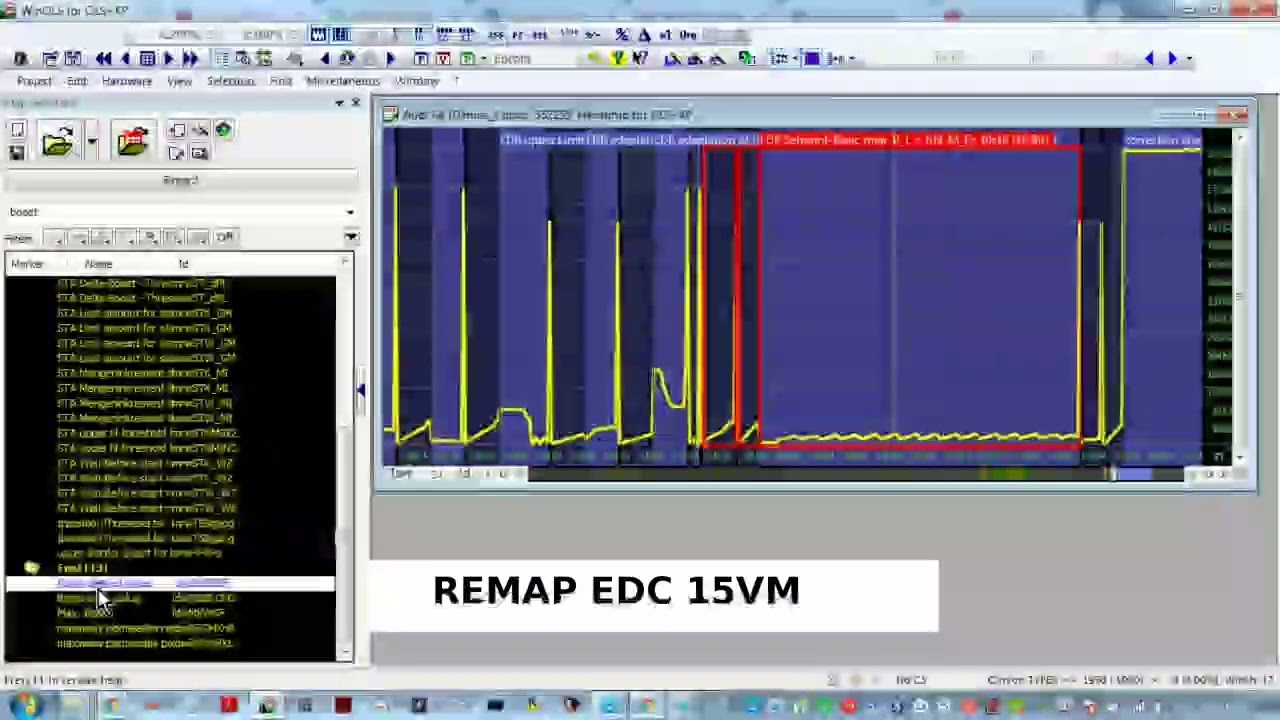Open the Find menu
The width and height of the screenshot is (1280, 720).
coord(281,81)
